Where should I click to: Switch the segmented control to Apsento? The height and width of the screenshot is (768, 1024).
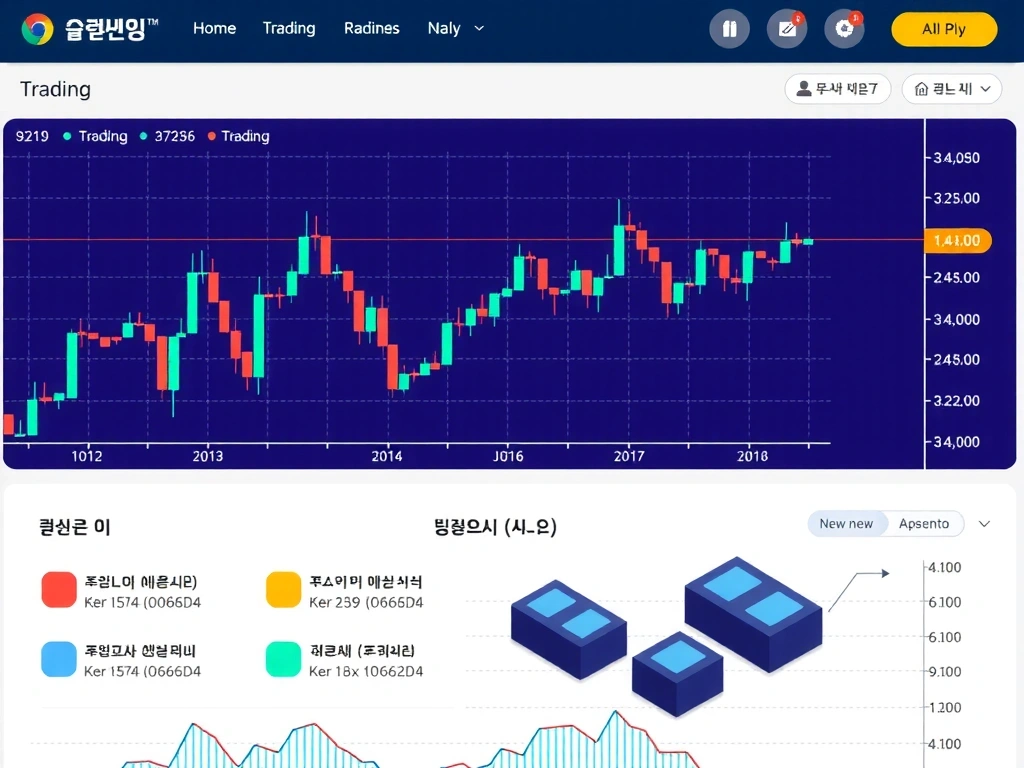[x=925, y=523]
